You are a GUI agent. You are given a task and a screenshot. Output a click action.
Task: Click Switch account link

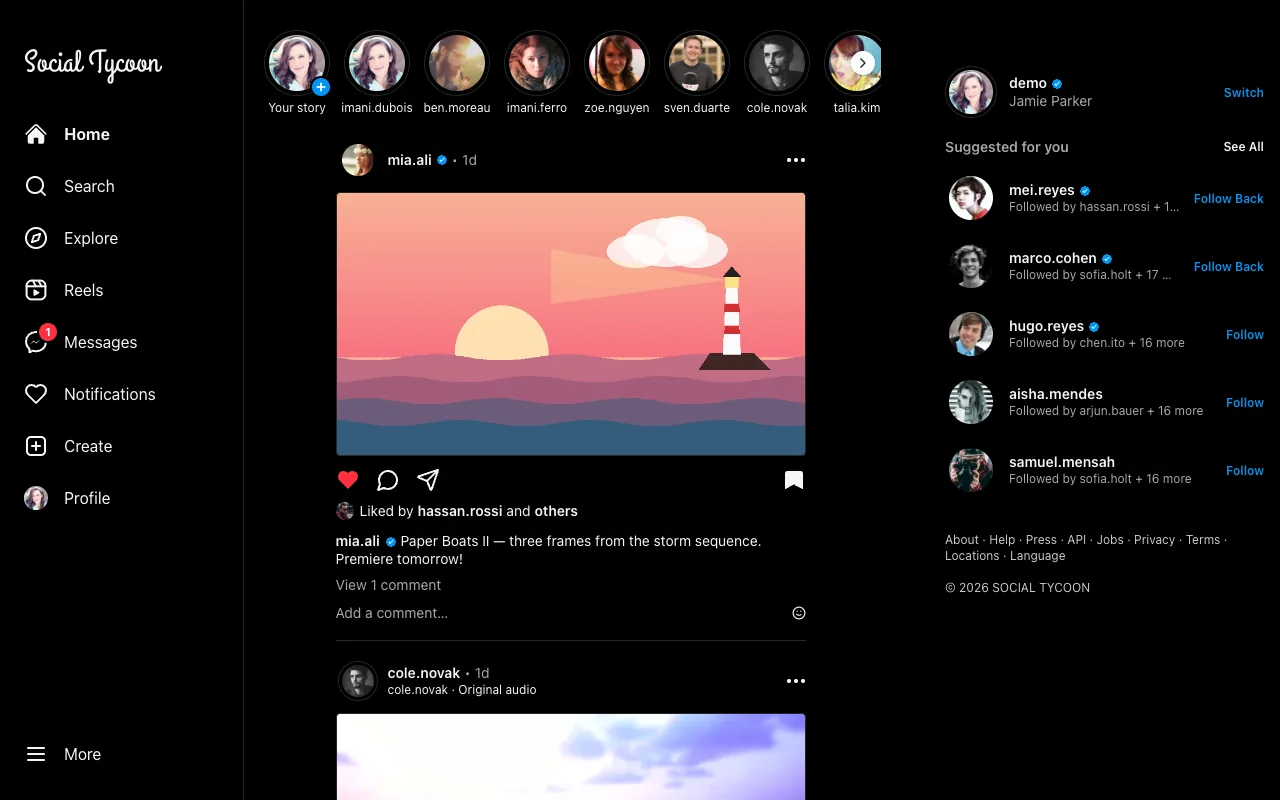[1244, 92]
